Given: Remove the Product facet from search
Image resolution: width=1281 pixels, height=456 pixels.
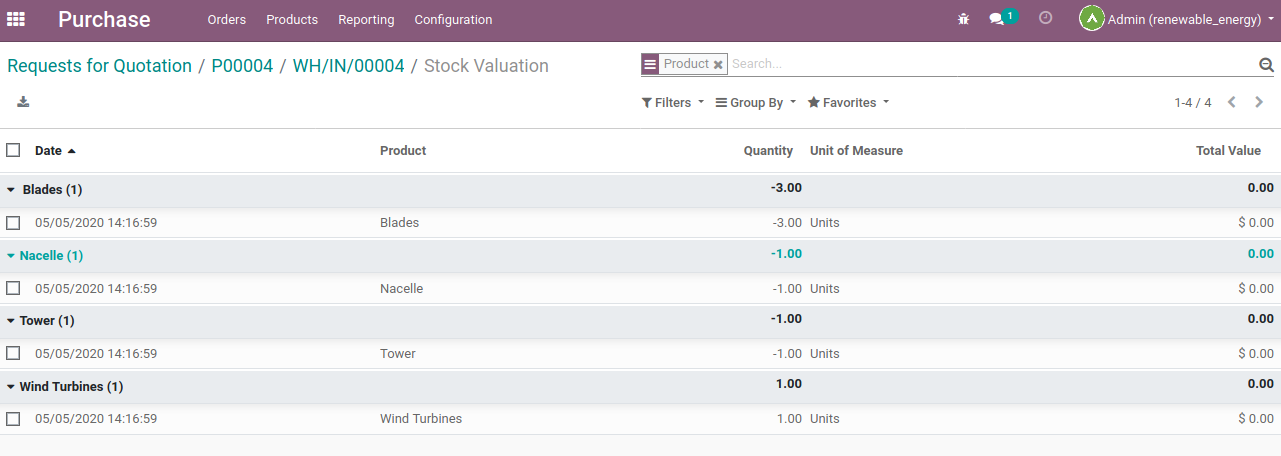Looking at the screenshot, I should pyautogui.click(x=718, y=64).
